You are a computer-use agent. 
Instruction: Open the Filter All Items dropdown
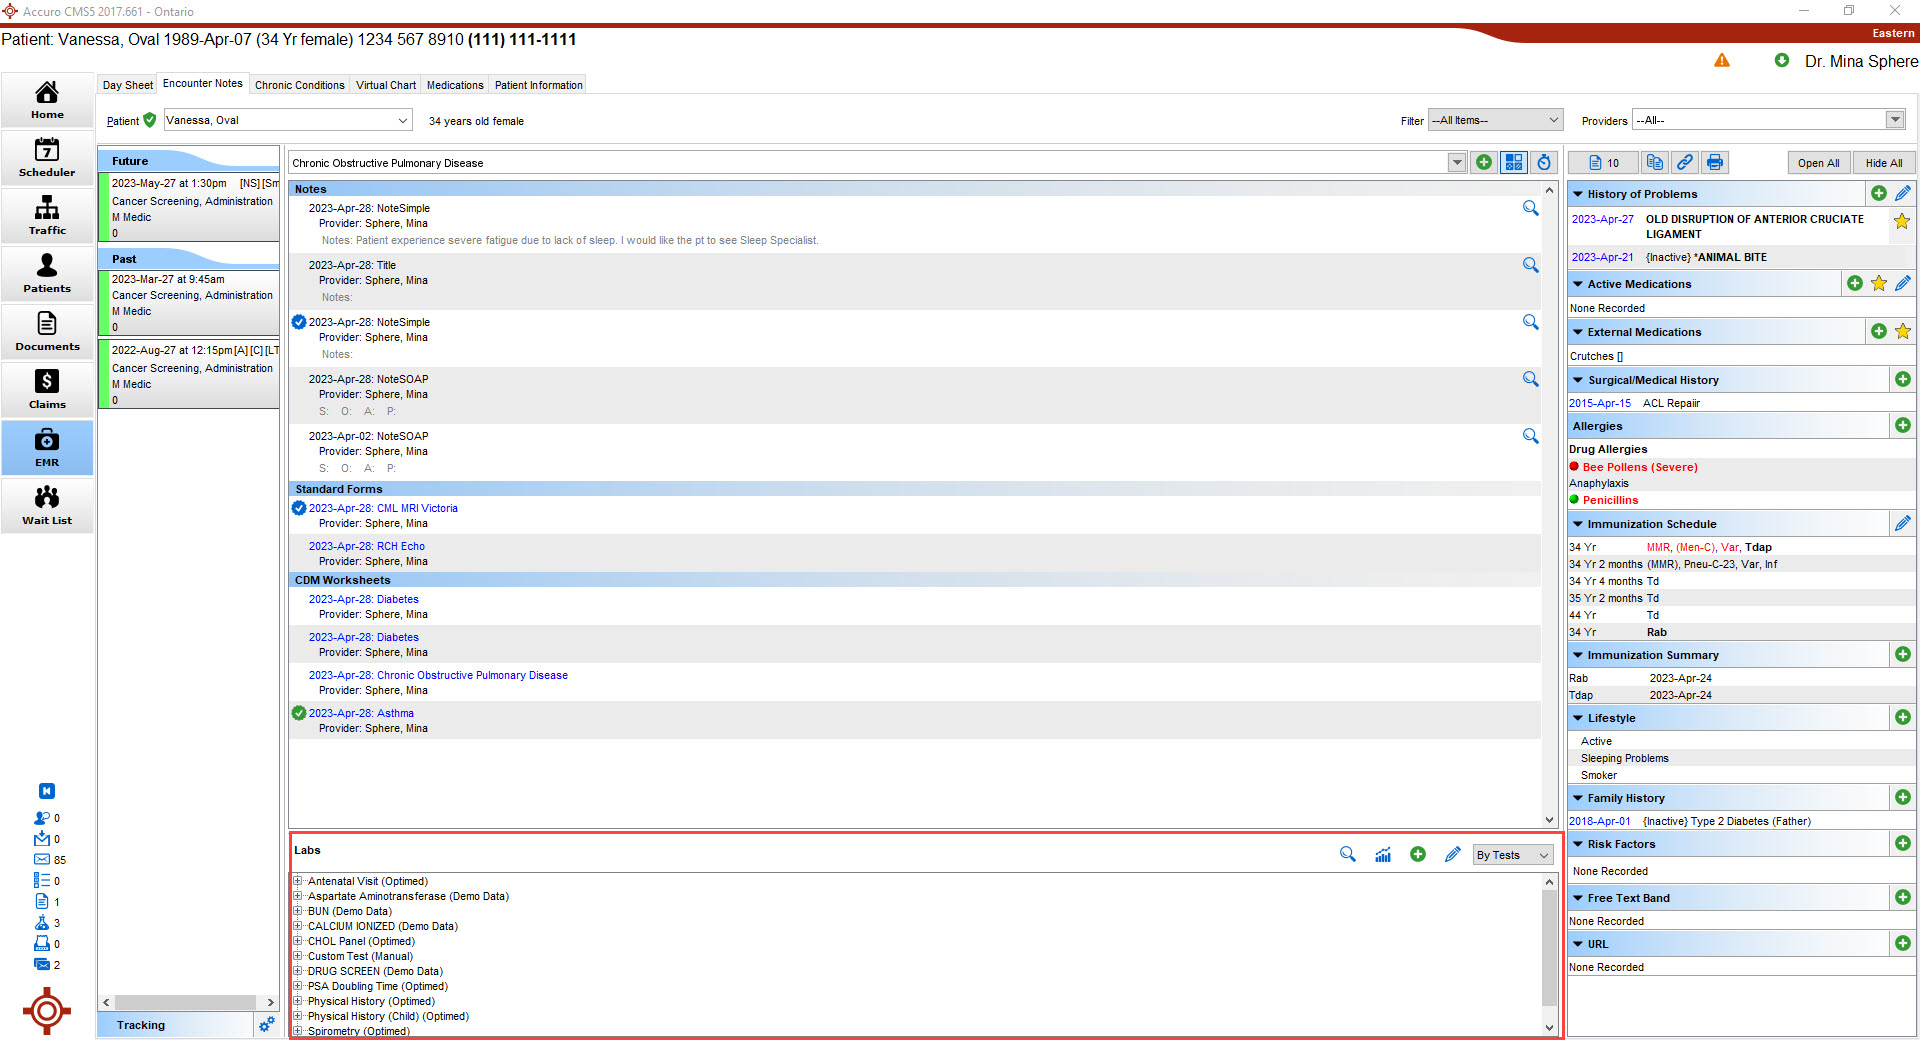click(1495, 120)
